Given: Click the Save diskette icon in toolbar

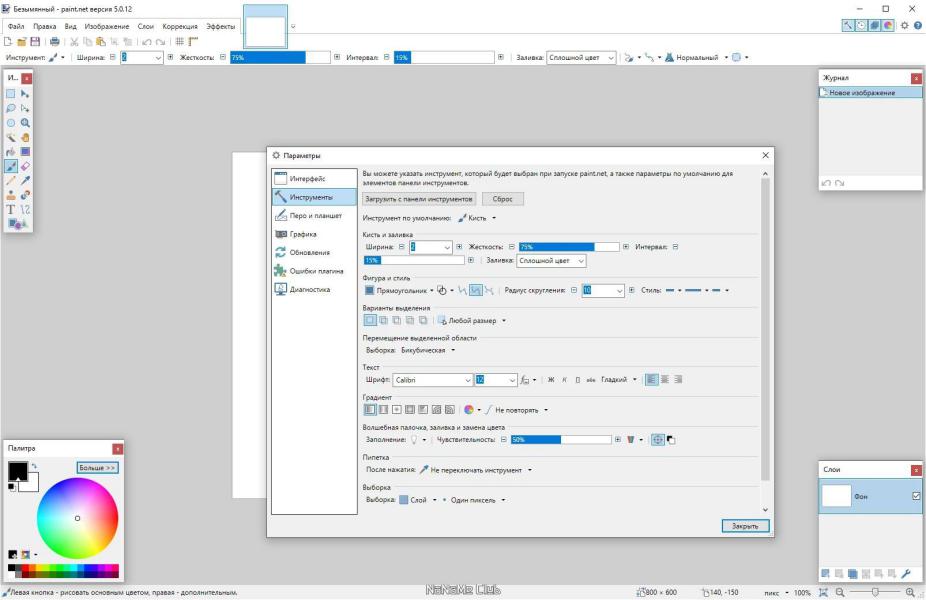Looking at the screenshot, I should click(35, 41).
